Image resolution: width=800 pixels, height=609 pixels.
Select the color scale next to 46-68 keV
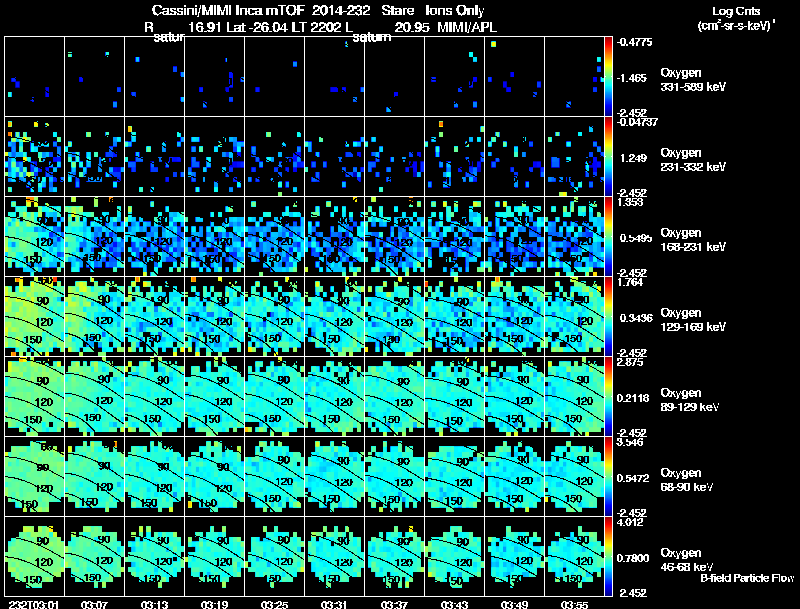(x=609, y=556)
